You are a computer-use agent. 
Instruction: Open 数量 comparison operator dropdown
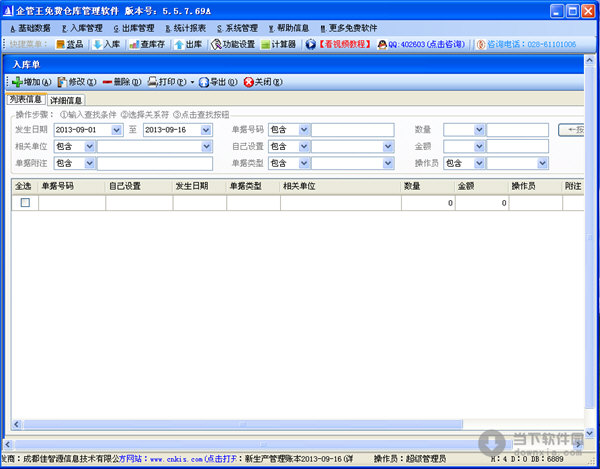pos(479,130)
